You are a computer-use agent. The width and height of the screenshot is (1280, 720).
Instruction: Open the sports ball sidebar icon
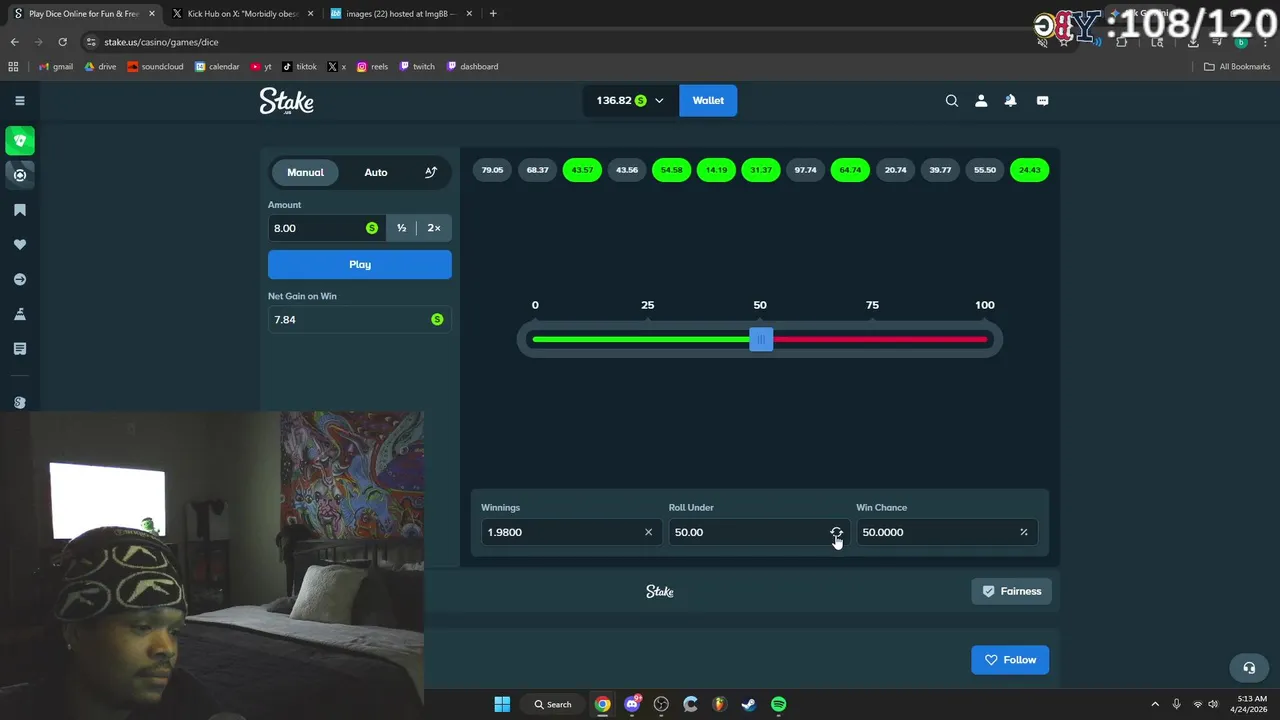tap(19, 175)
